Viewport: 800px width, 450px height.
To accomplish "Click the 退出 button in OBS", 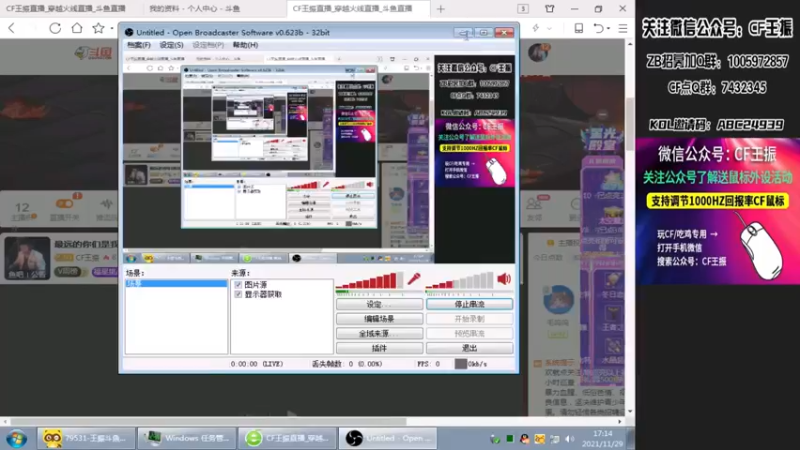I will tap(469, 348).
